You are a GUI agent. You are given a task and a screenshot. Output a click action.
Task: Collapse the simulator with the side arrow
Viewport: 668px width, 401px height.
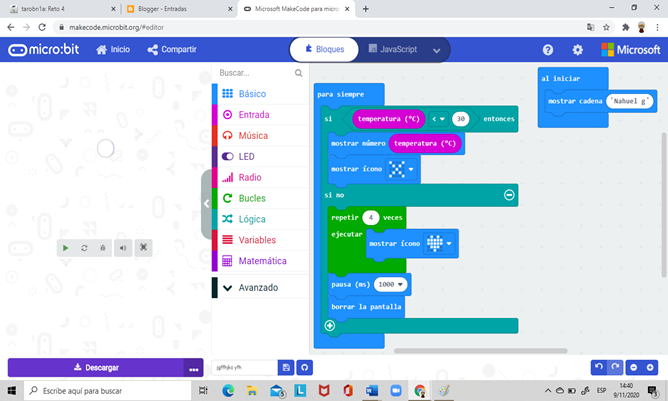[206, 204]
